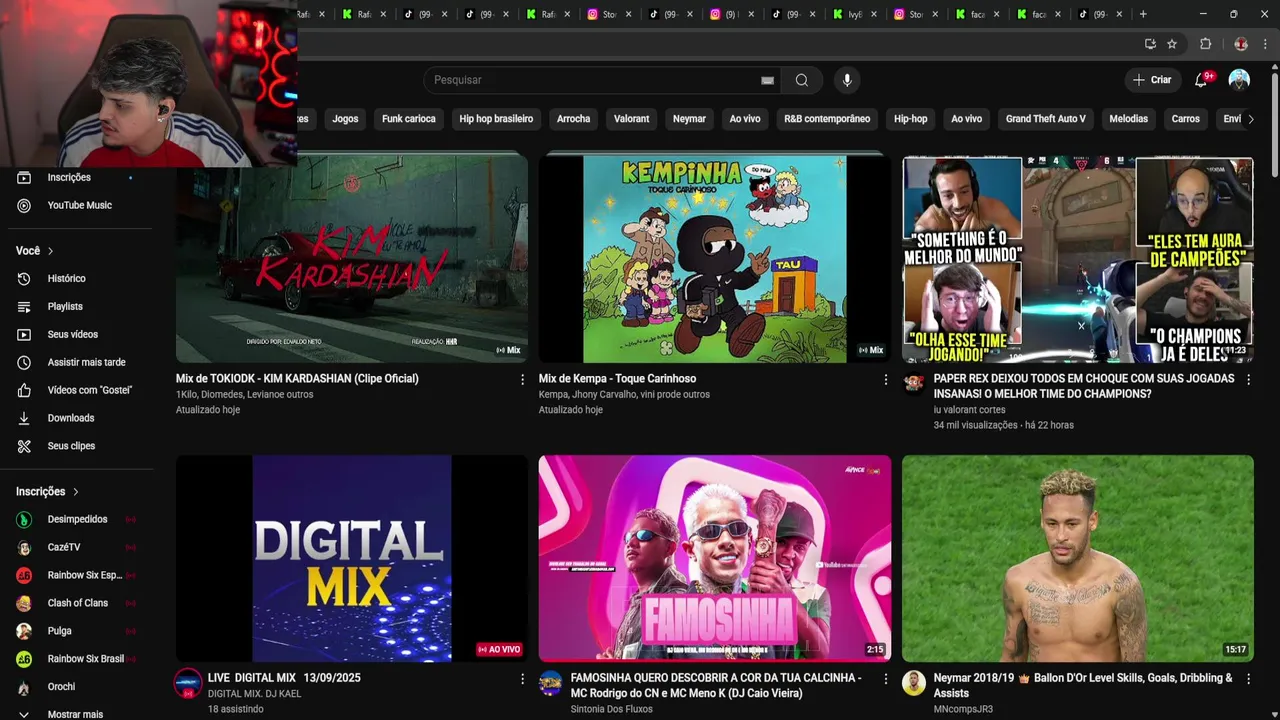
Task: Select the Funk carioca filter chip
Action: [409, 119]
